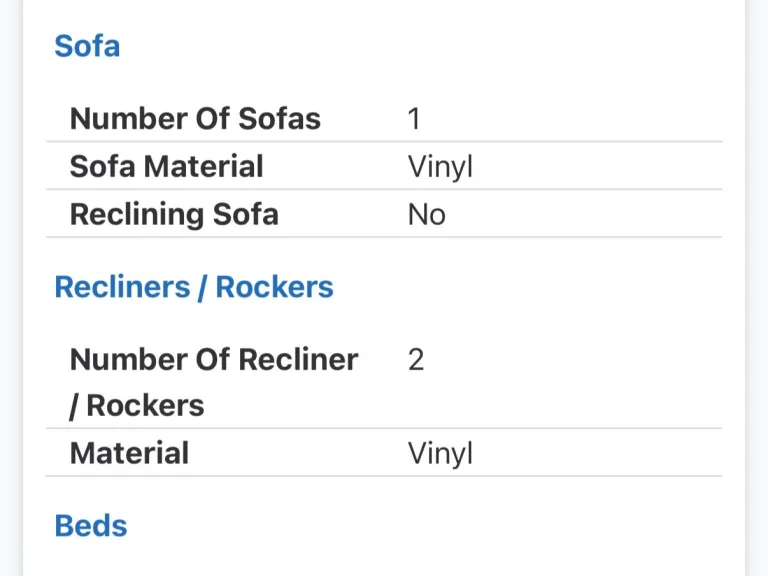Click the divider line below Number Of Sofas

click(x=384, y=142)
